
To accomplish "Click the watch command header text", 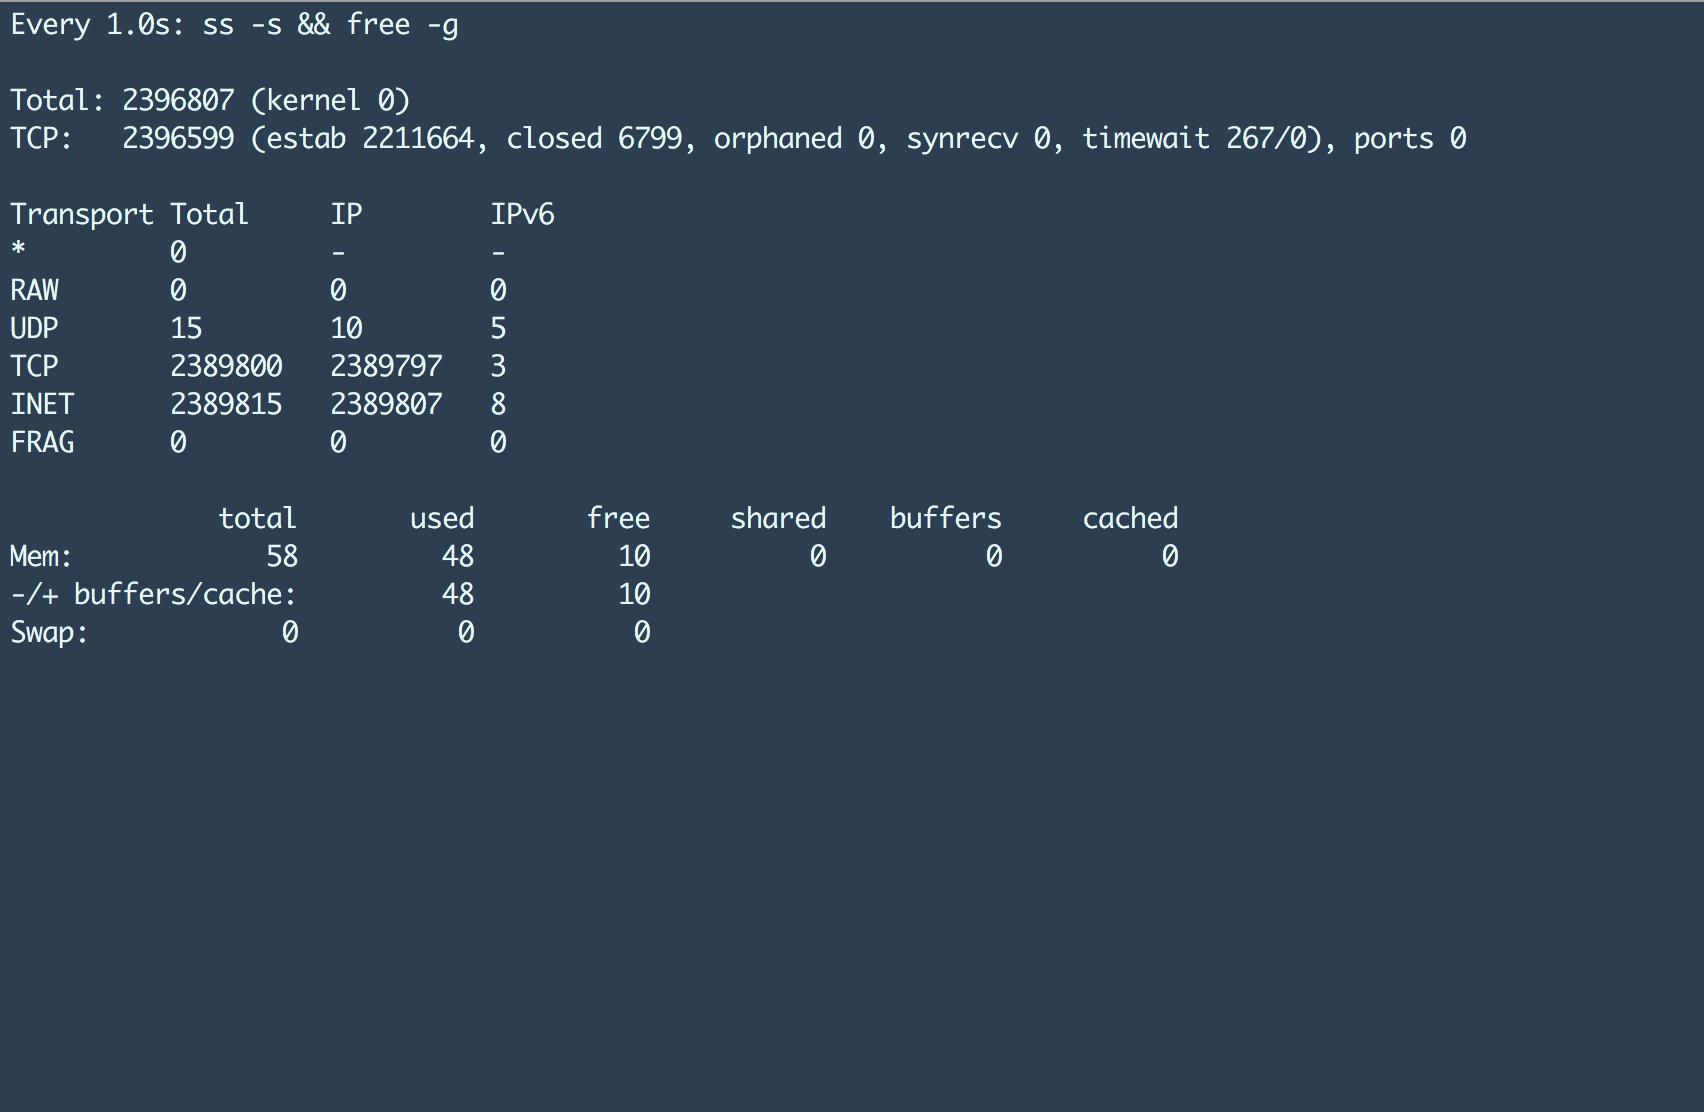I will (x=234, y=24).
